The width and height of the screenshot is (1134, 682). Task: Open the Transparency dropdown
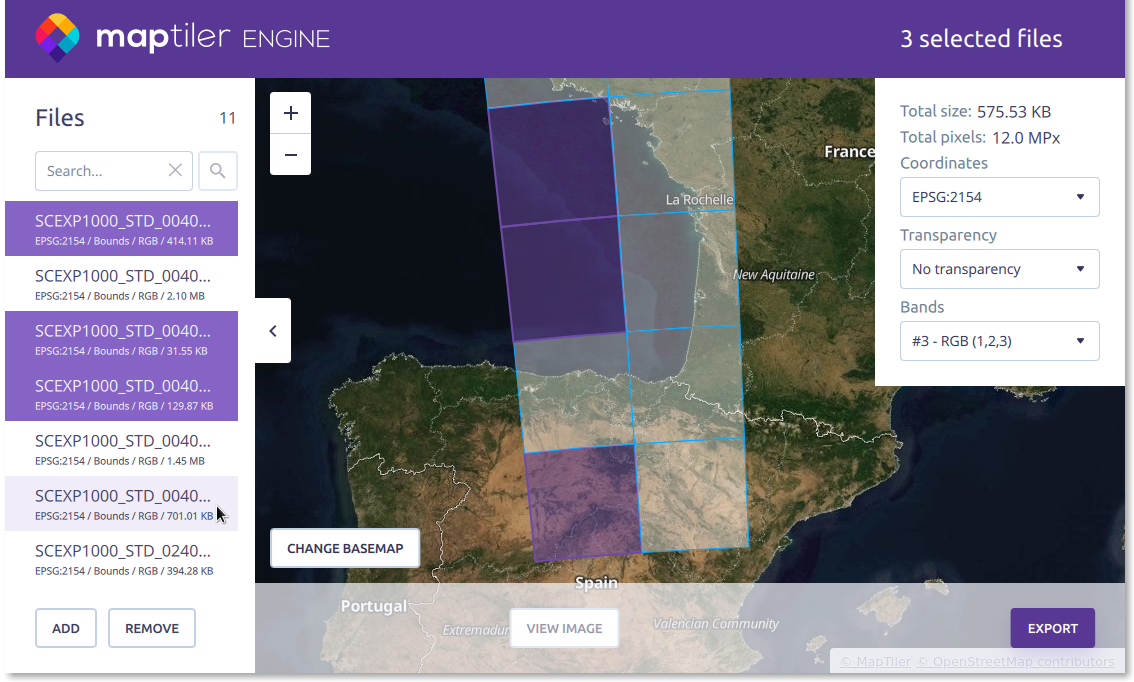coord(999,269)
